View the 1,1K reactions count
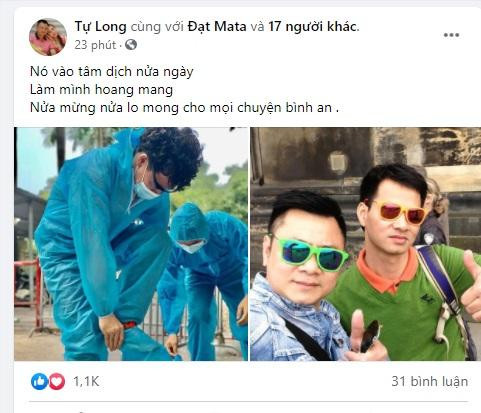 click(86, 382)
